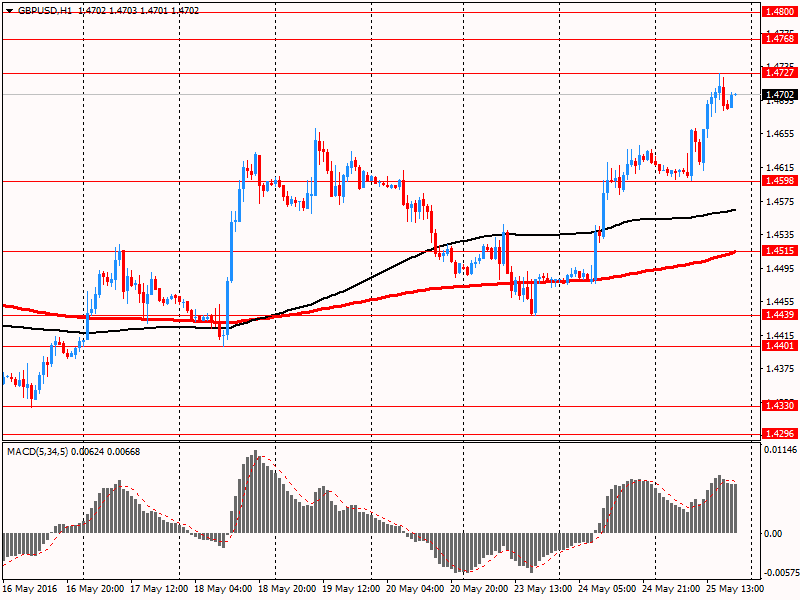Select the 1.4401 red price level label

coord(779,346)
